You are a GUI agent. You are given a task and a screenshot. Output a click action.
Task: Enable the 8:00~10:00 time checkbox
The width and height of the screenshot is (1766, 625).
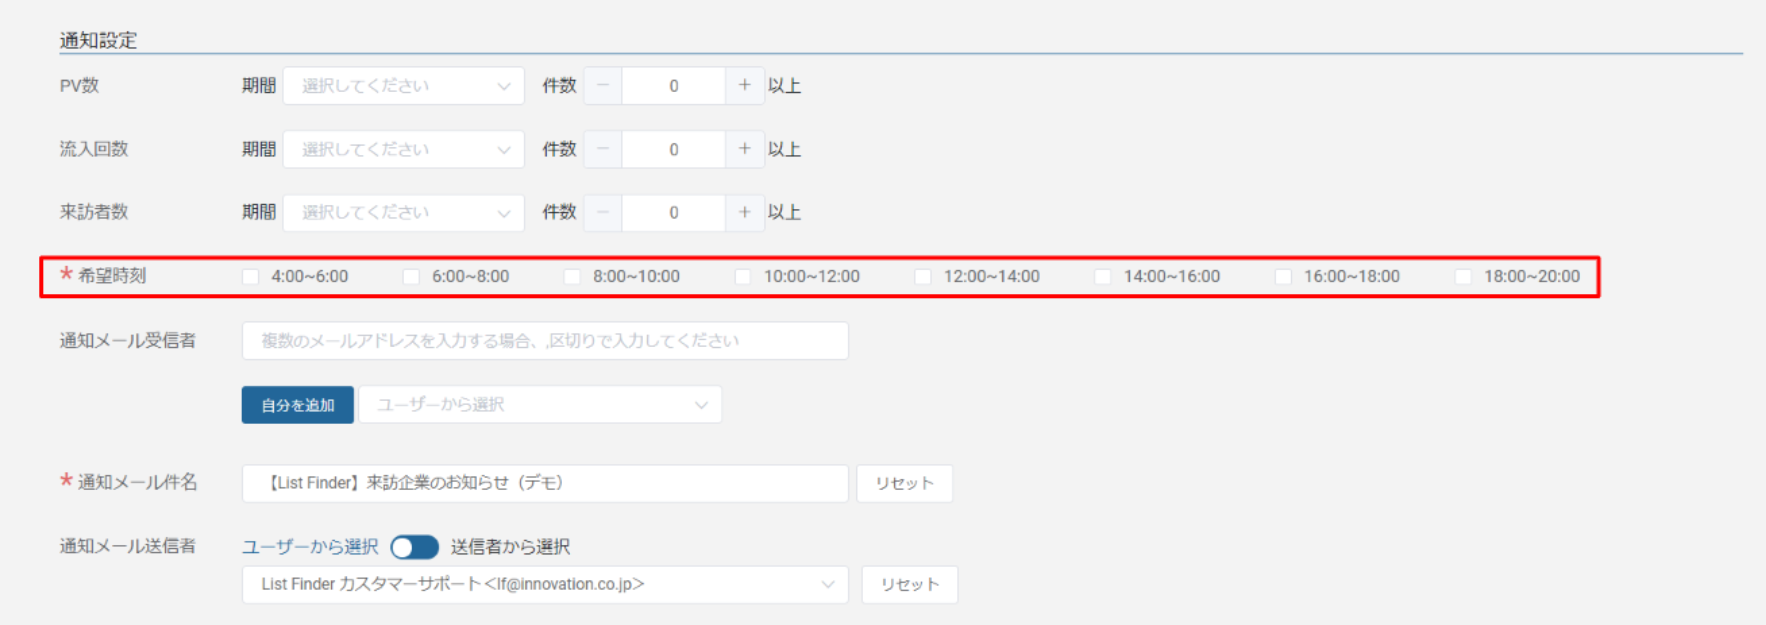(x=572, y=277)
